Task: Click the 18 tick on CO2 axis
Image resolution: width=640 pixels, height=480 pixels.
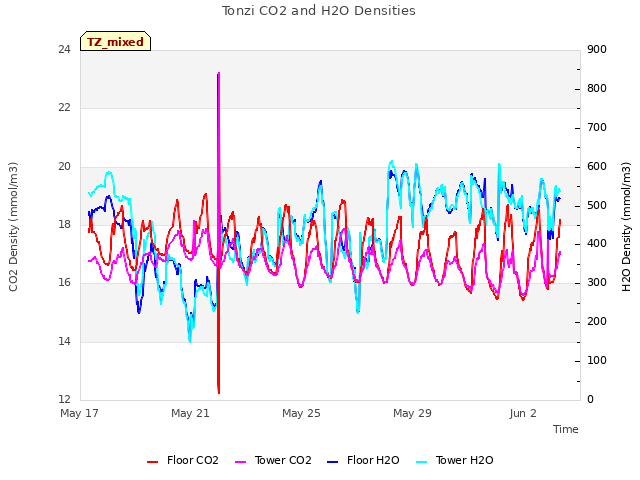Action: coord(64,224)
